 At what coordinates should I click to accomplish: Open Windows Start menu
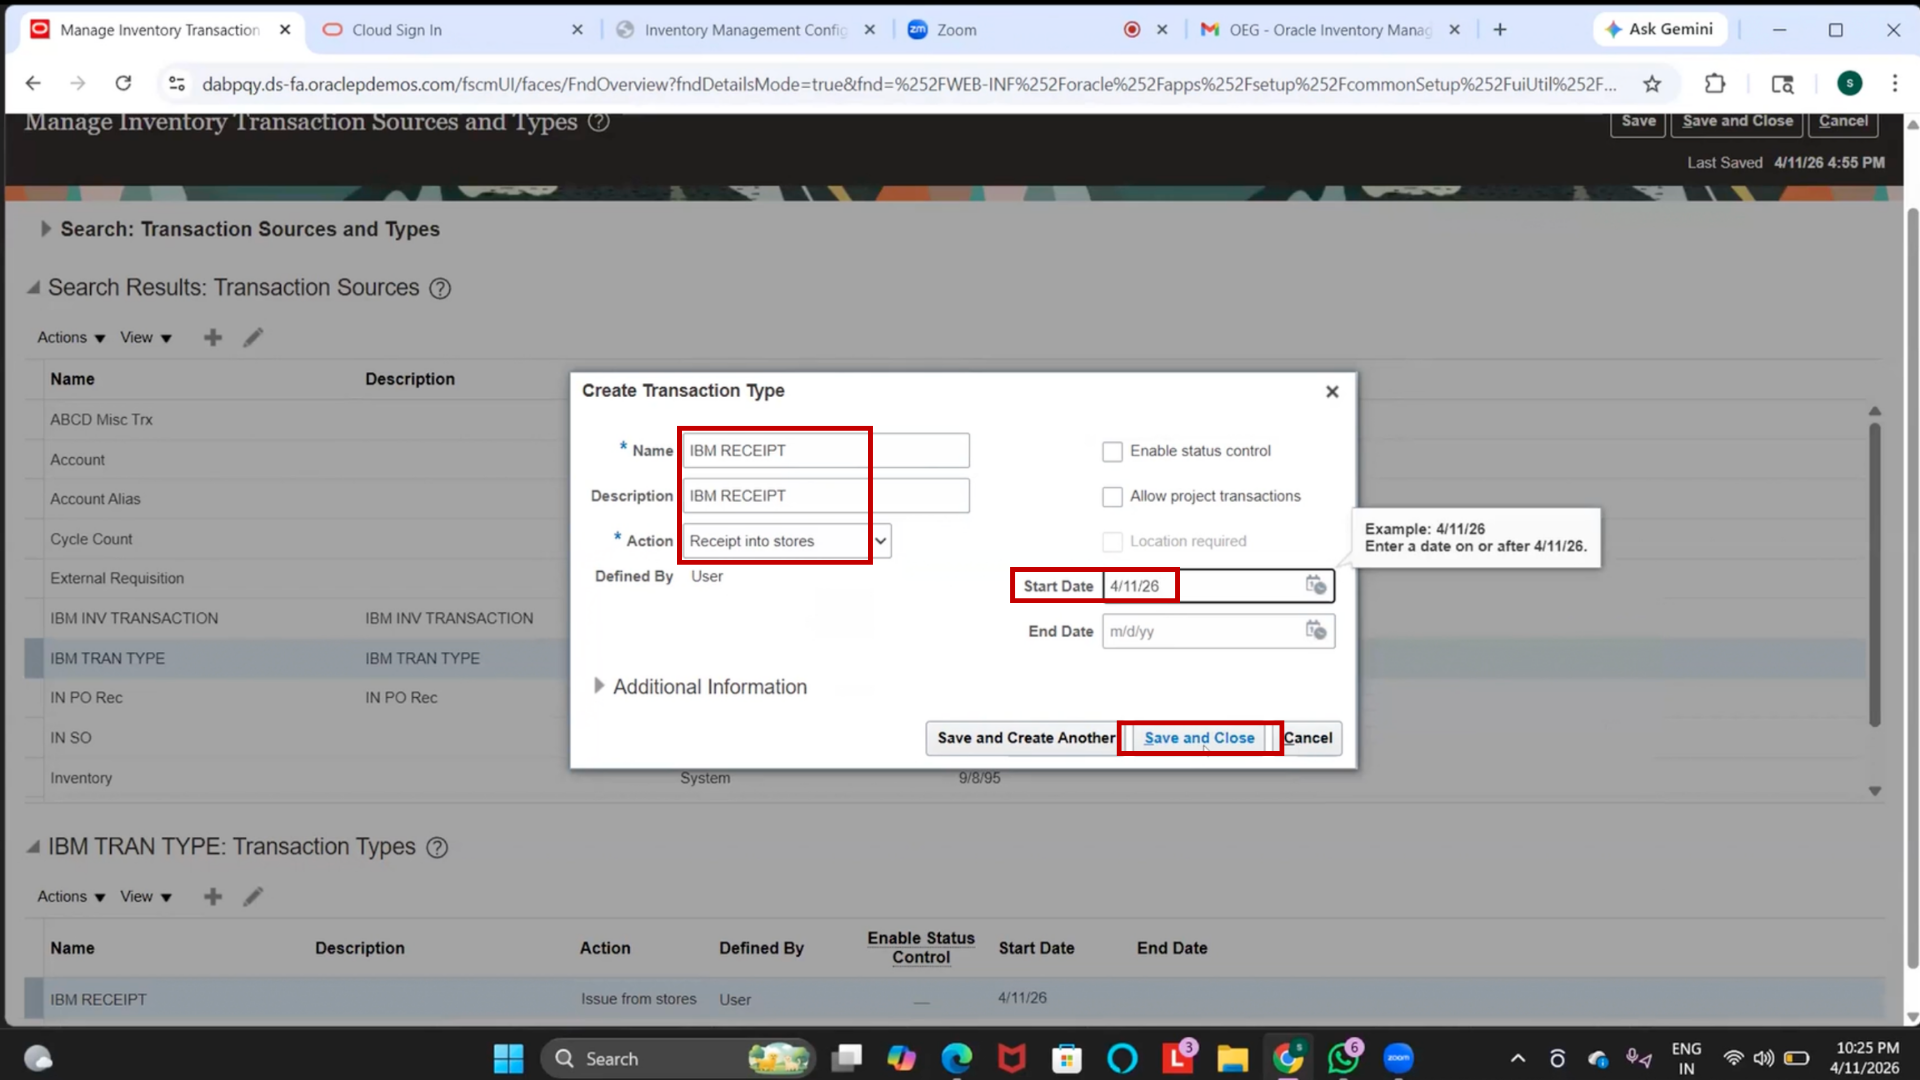(508, 1058)
